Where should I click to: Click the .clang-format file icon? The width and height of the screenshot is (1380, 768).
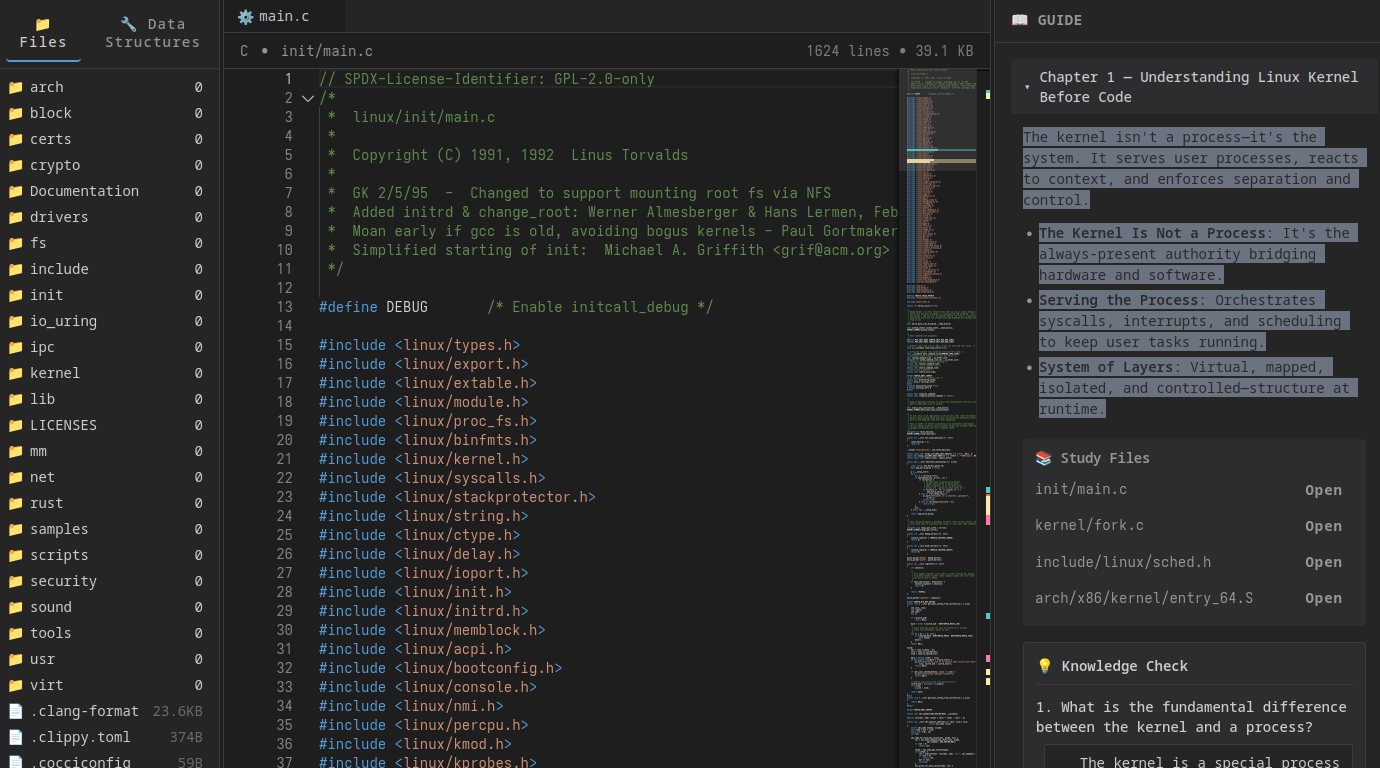pos(15,711)
